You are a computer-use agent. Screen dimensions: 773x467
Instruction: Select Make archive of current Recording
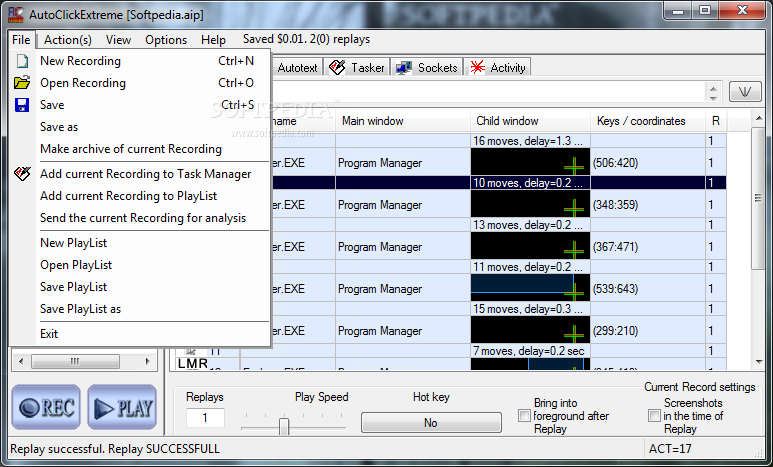coord(140,149)
